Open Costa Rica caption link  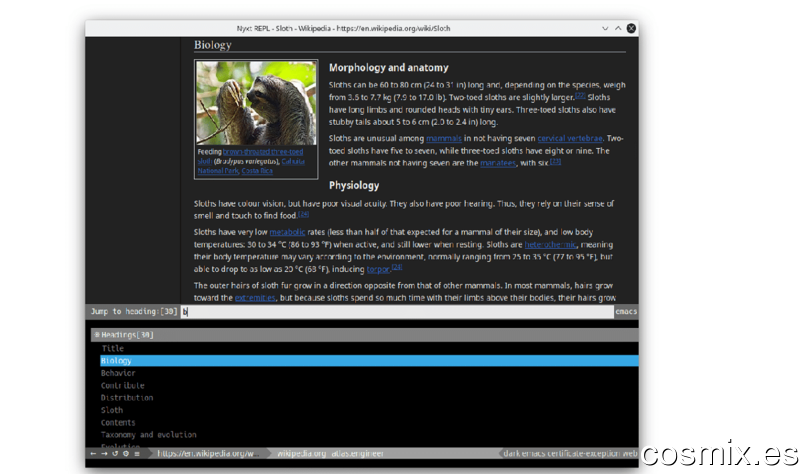click(x=257, y=171)
